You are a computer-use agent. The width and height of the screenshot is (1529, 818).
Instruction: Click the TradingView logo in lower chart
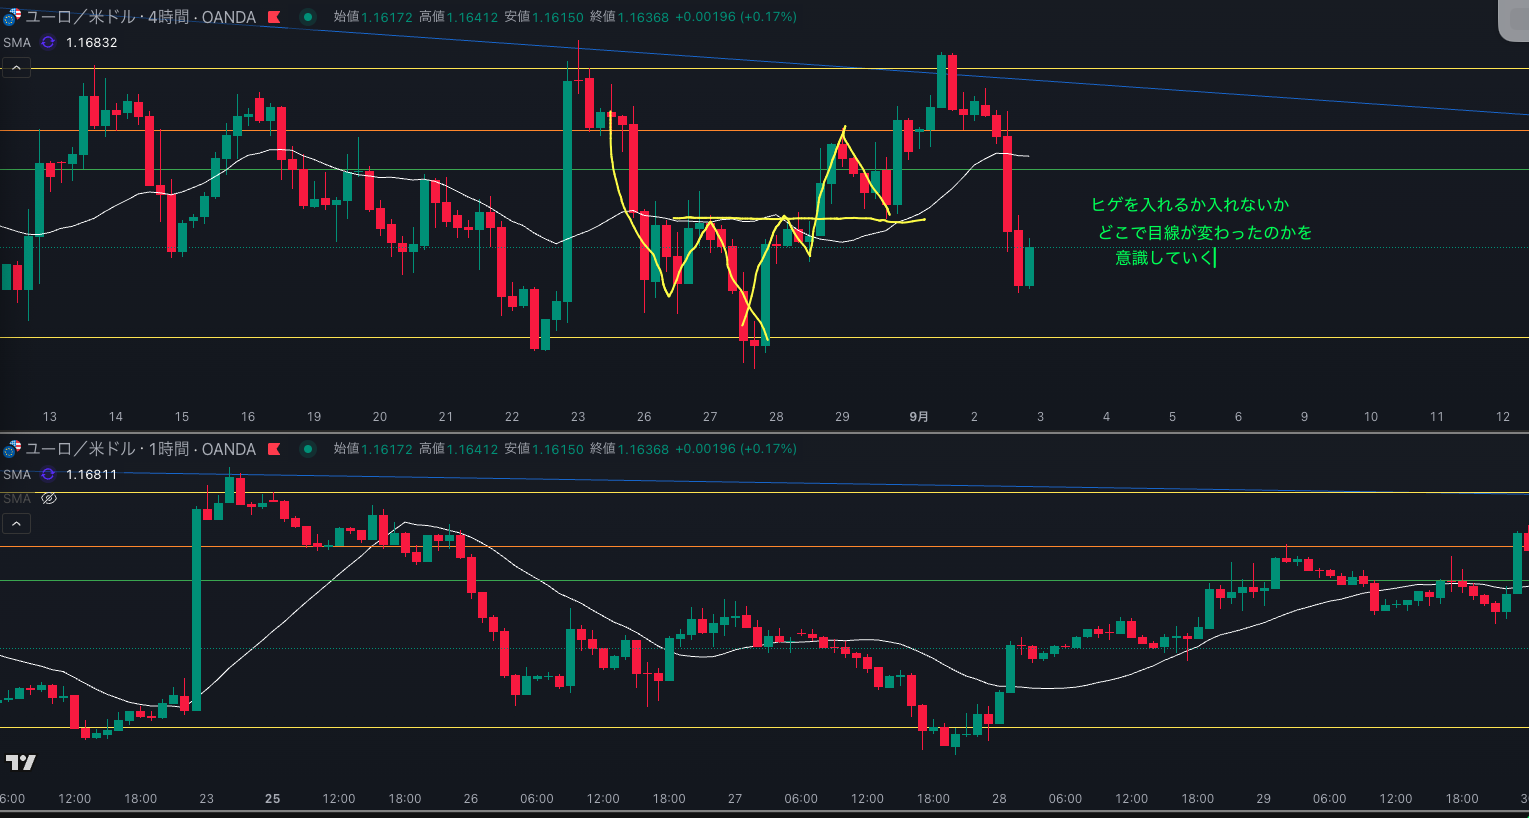(x=20, y=762)
